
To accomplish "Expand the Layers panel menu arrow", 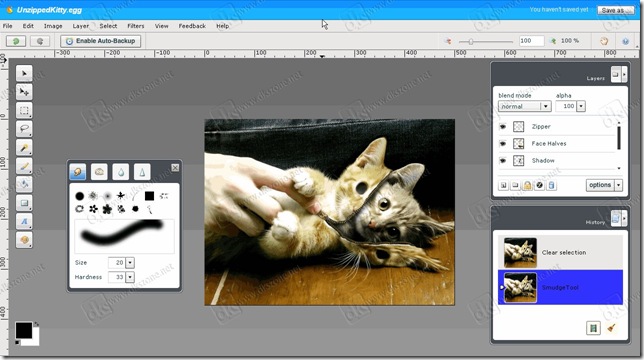I will pyautogui.click(x=624, y=74).
